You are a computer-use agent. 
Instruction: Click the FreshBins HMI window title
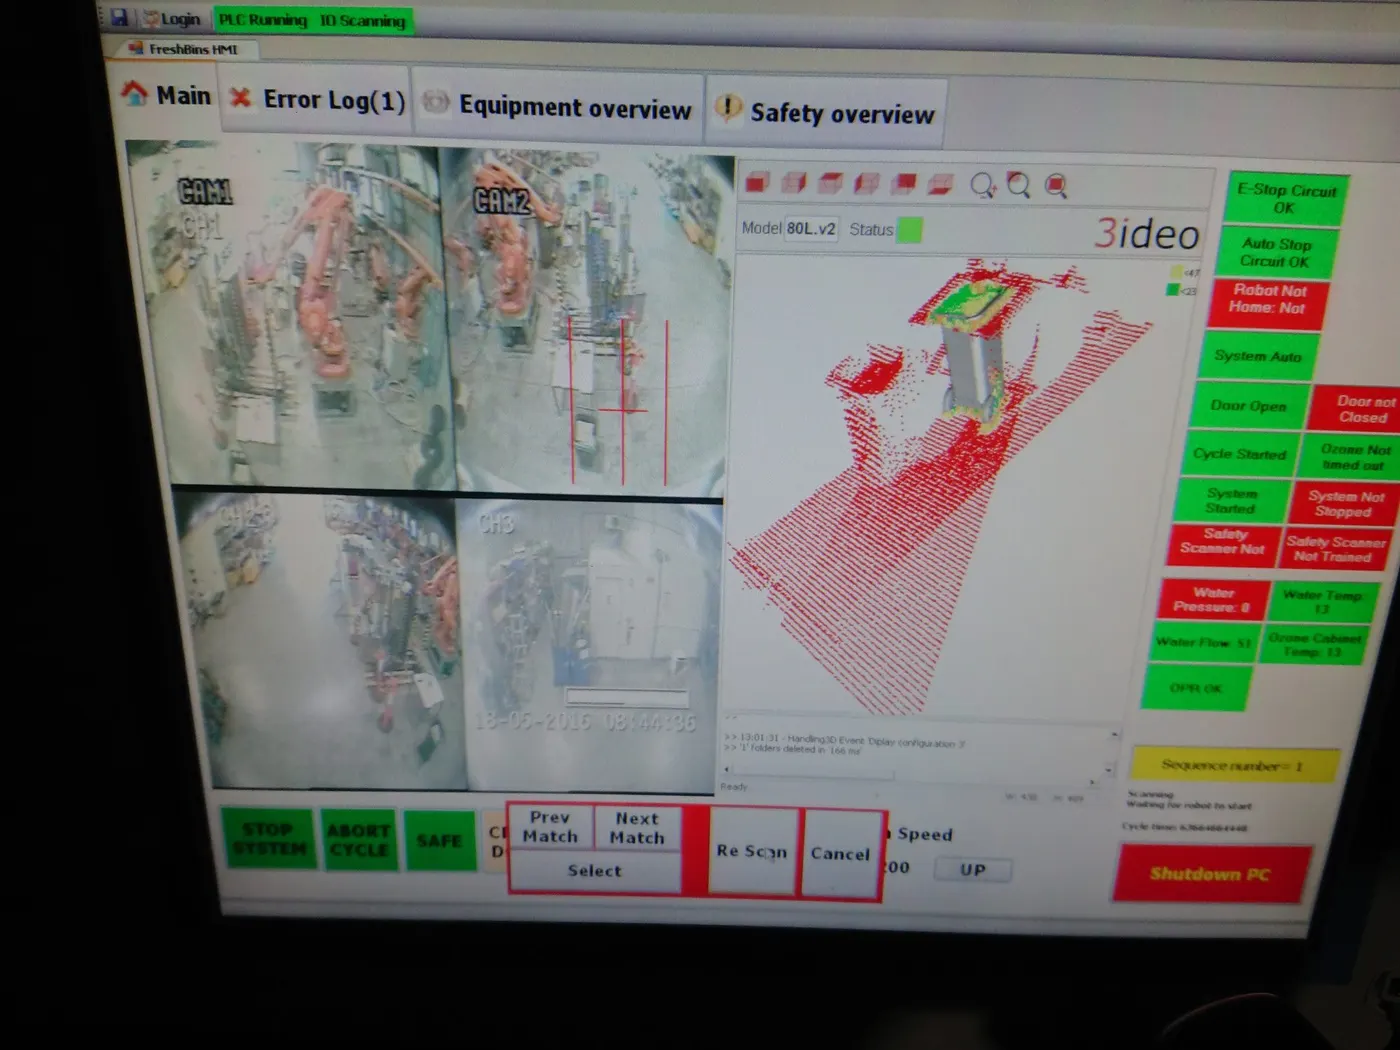(x=194, y=48)
